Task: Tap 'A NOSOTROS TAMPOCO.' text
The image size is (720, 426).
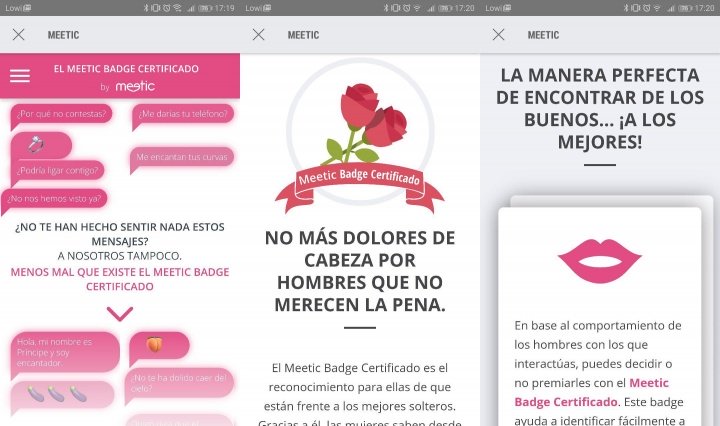Action: point(120,256)
